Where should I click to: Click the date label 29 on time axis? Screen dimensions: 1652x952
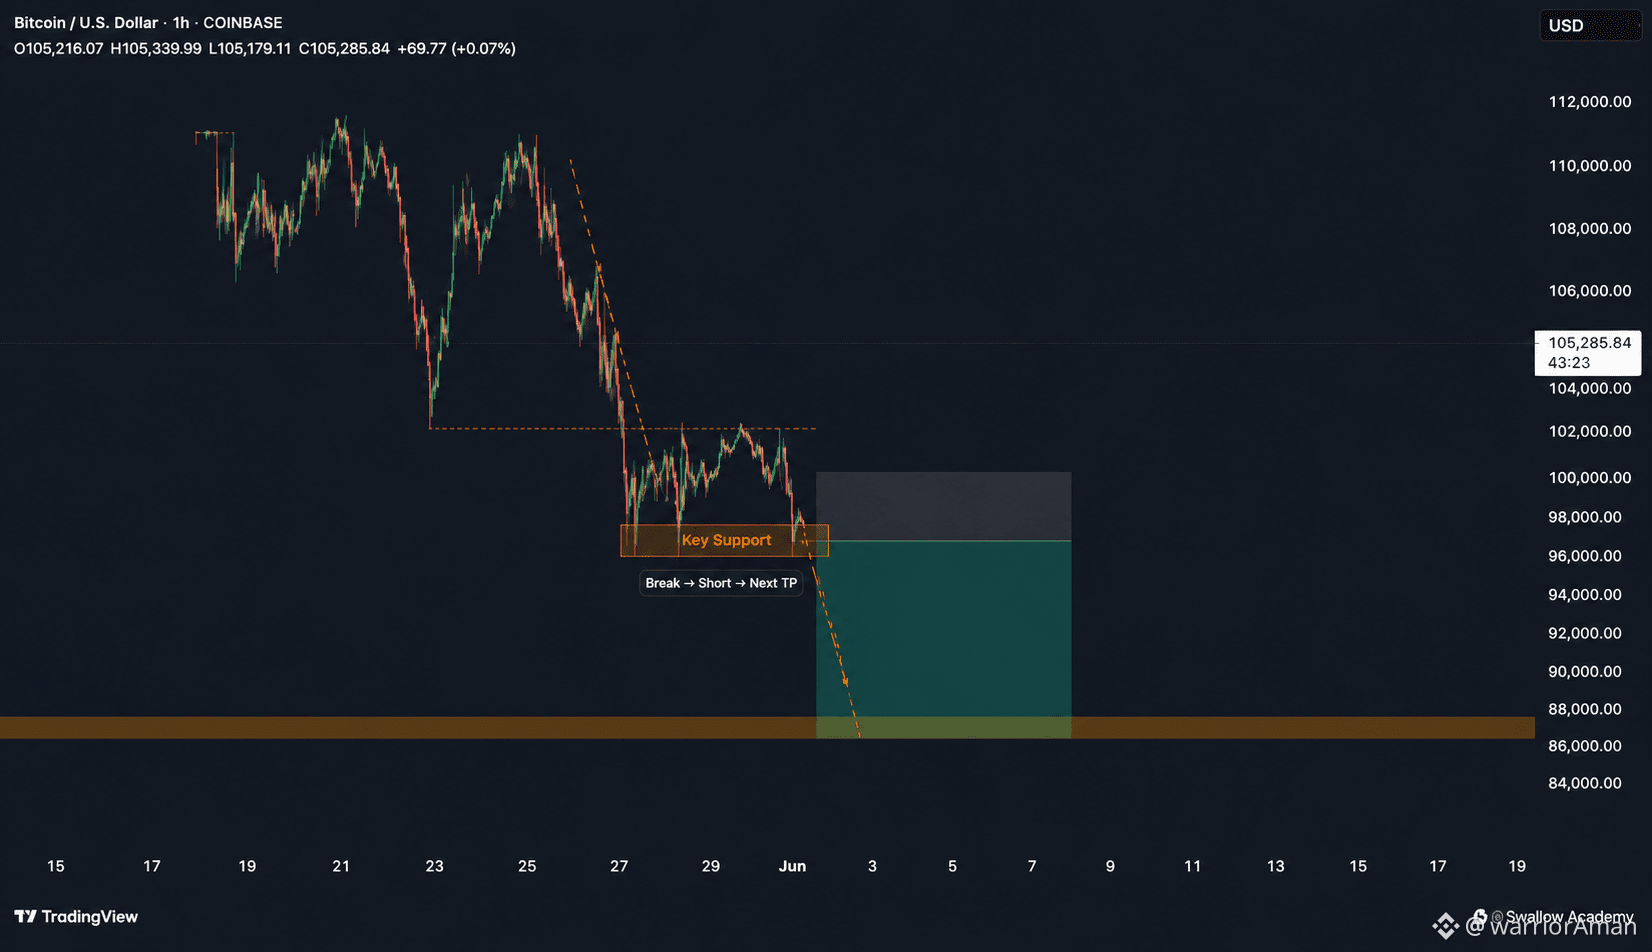711,866
